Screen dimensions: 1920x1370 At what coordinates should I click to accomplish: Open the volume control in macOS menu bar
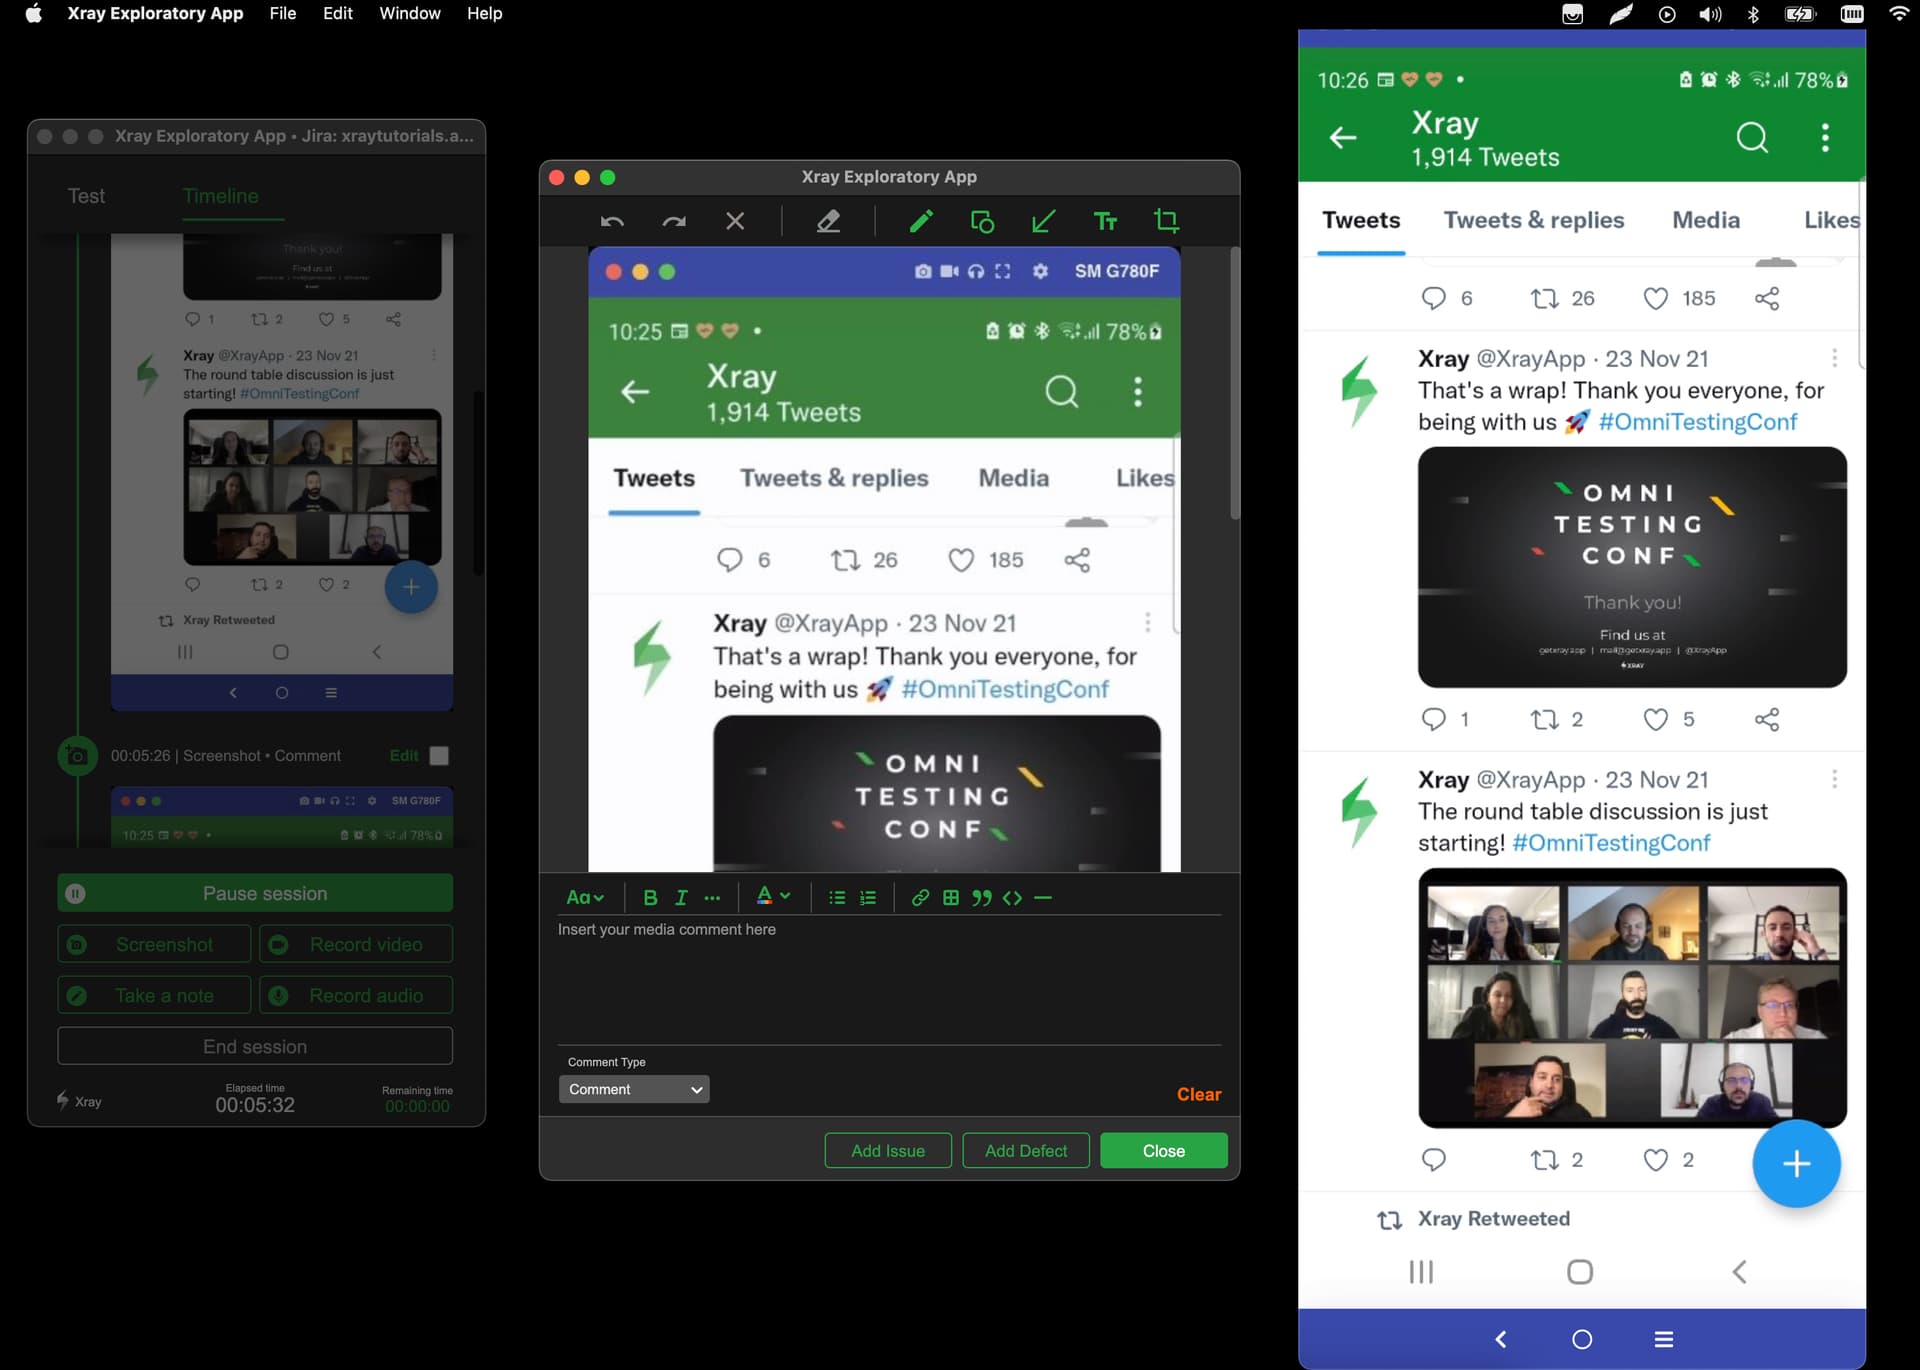(x=1710, y=14)
